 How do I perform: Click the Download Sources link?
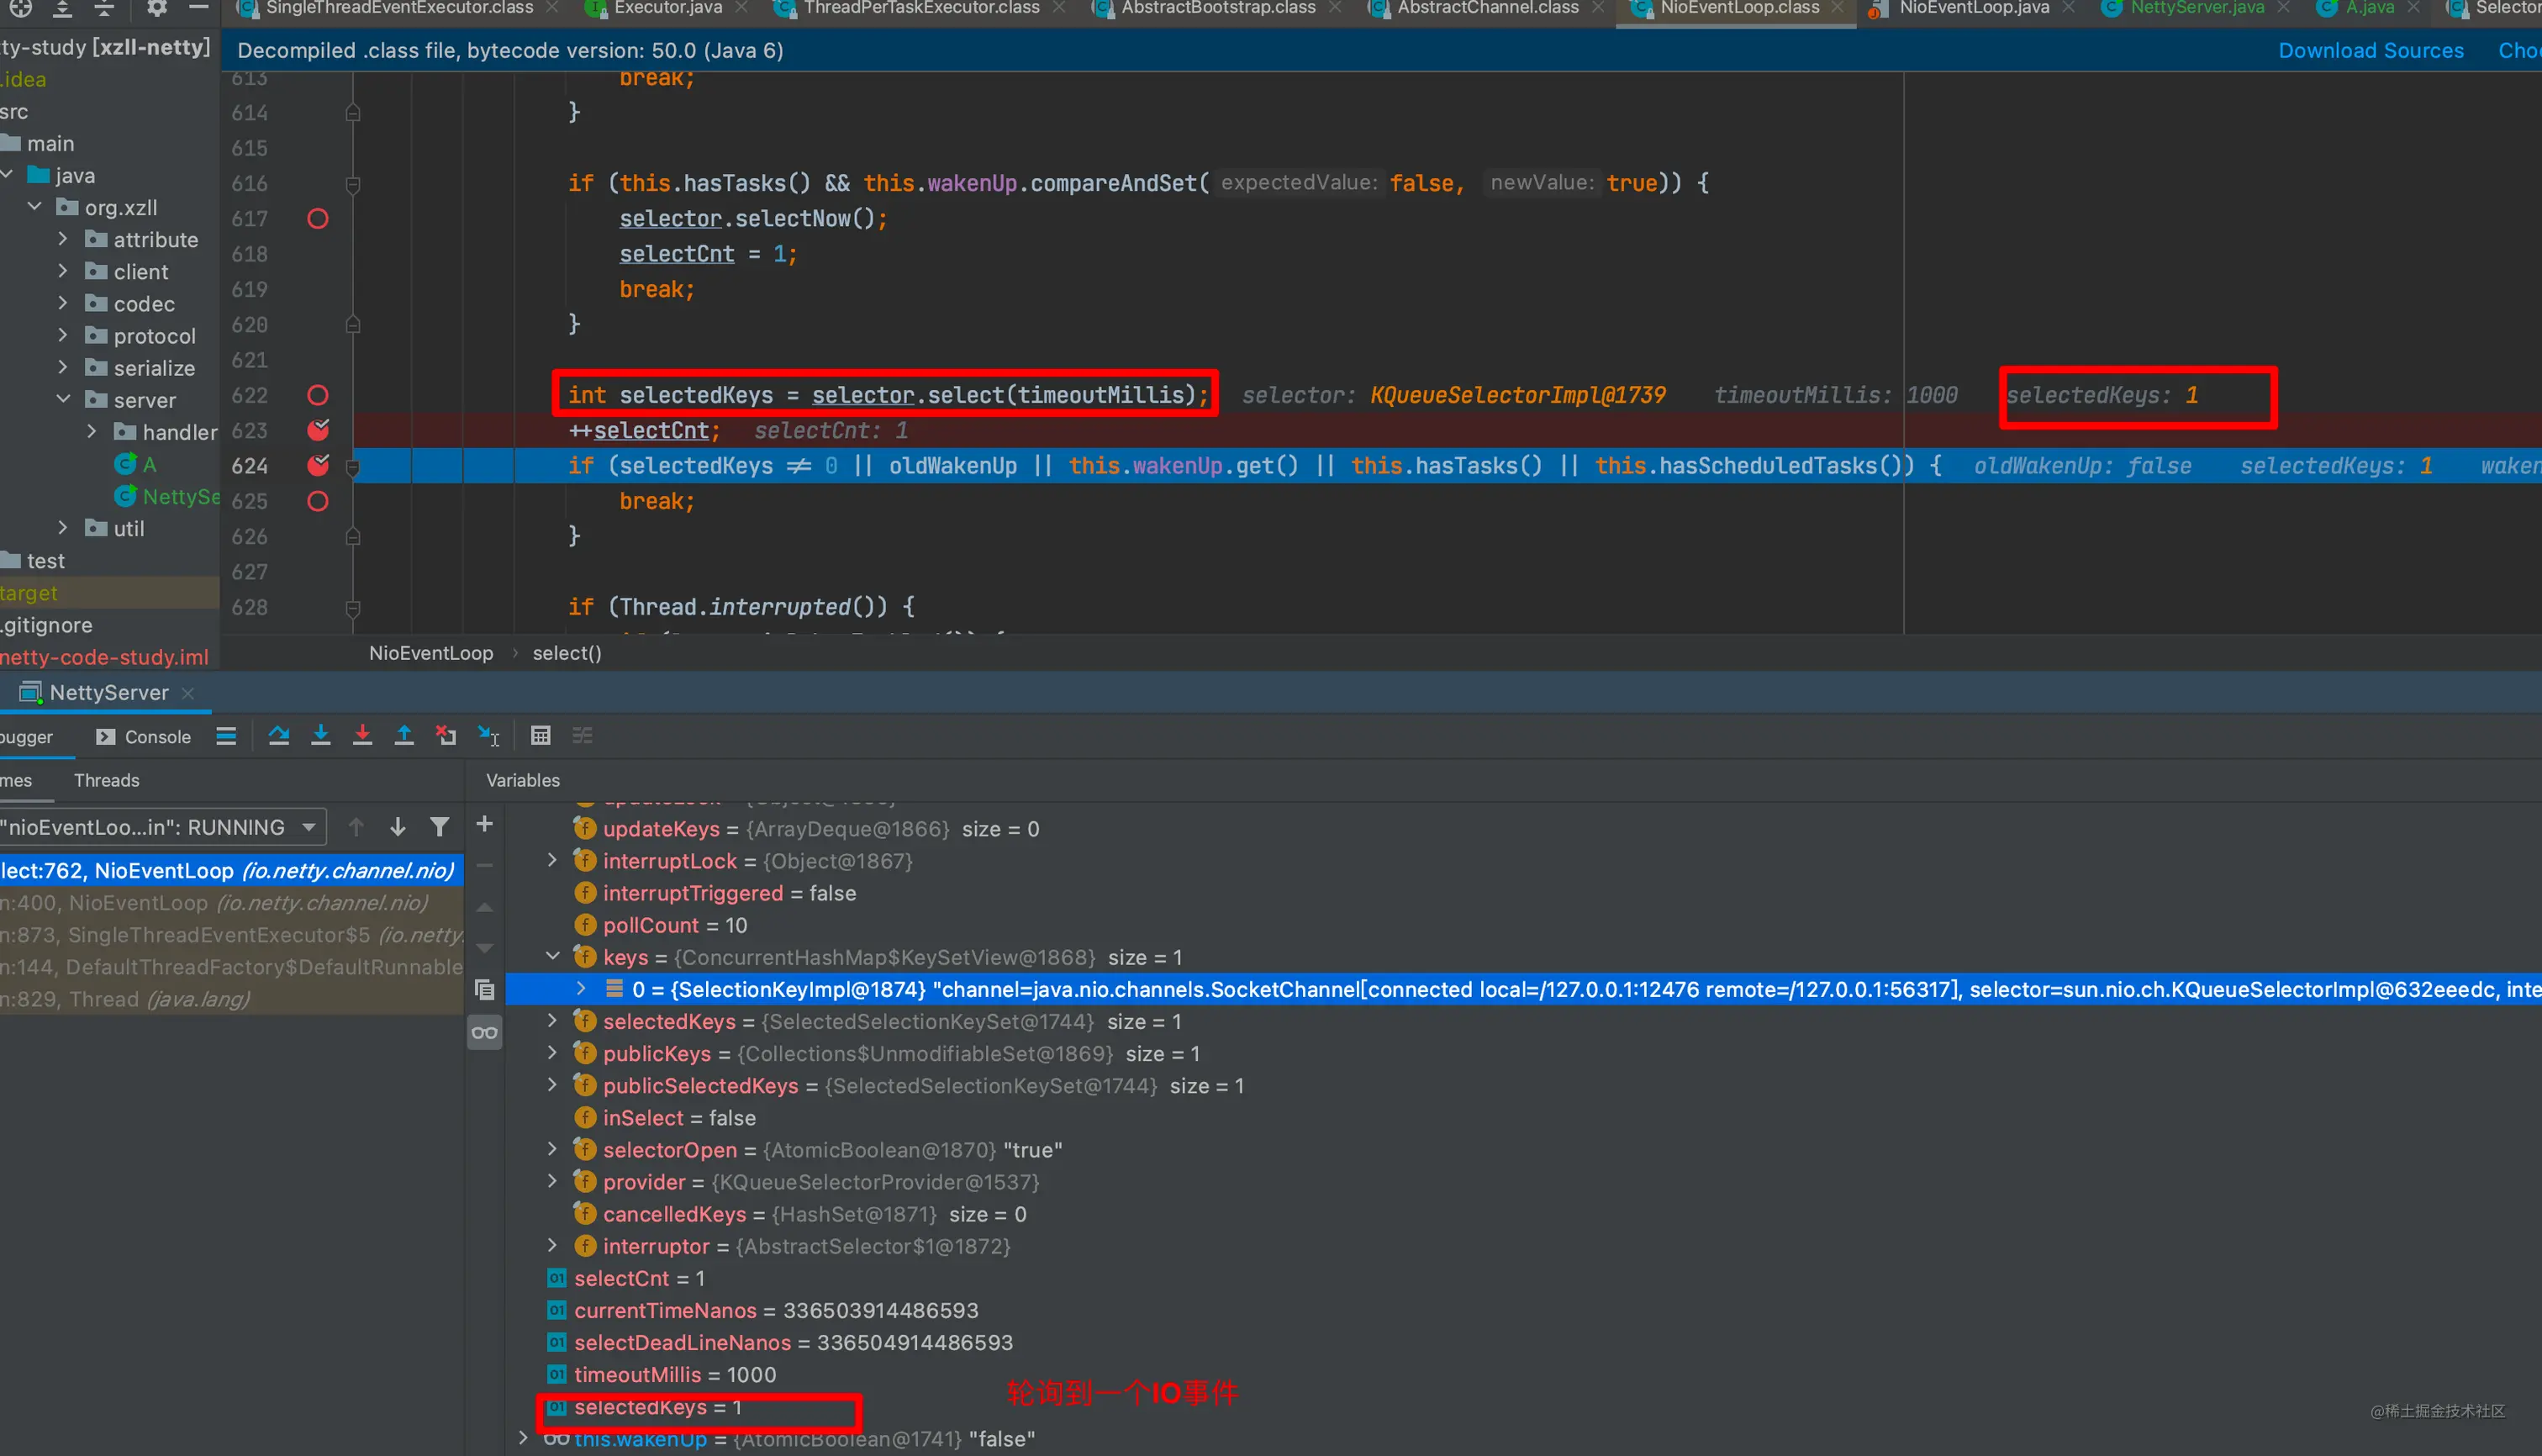coord(2370,51)
